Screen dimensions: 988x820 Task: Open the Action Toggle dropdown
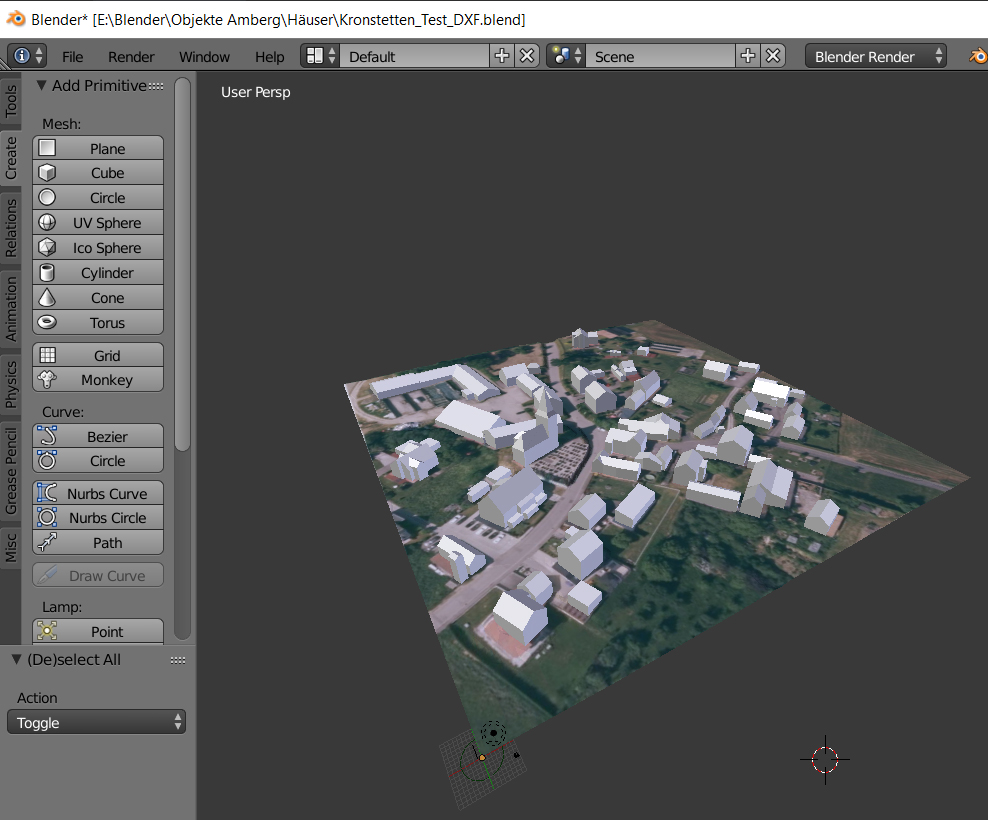[96, 722]
